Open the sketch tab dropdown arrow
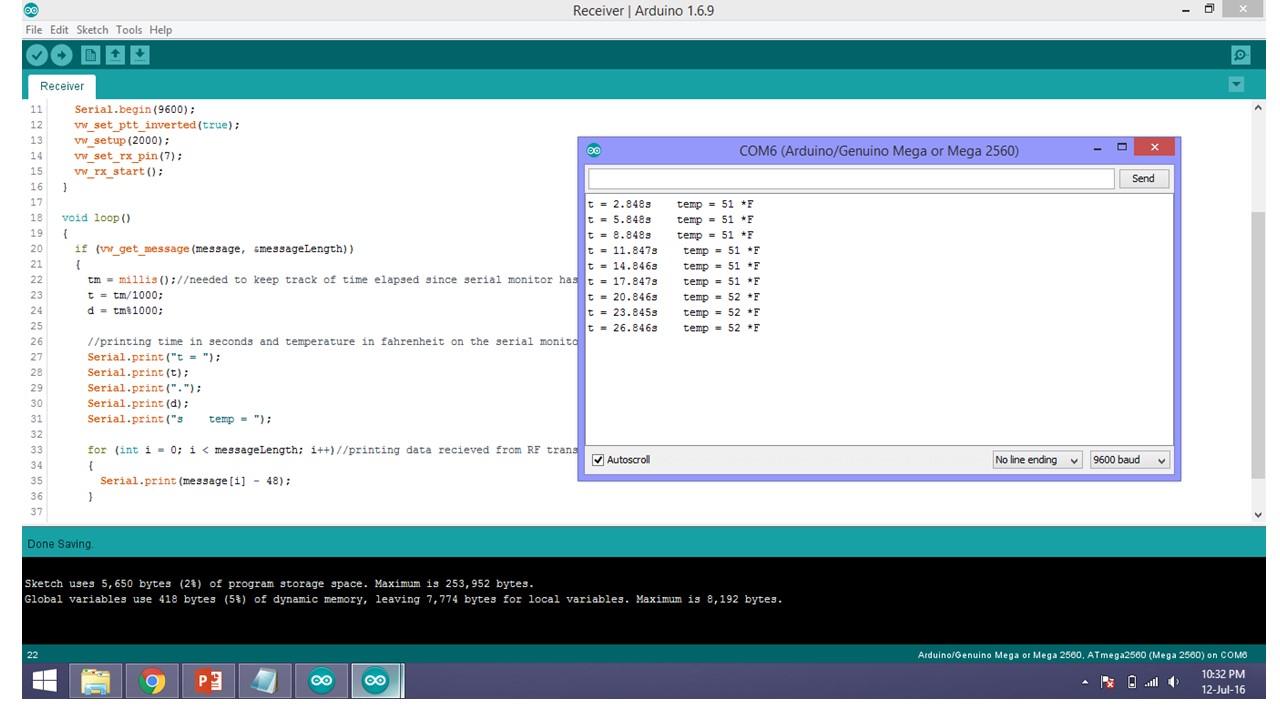The width and height of the screenshot is (1280, 720). [x=1237, y=84]
